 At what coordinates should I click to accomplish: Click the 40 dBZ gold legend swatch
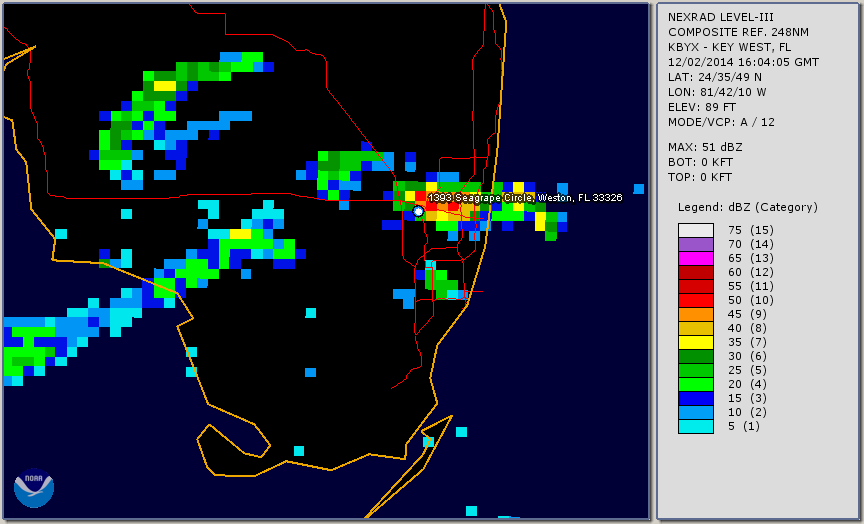(x=696, y=328)
